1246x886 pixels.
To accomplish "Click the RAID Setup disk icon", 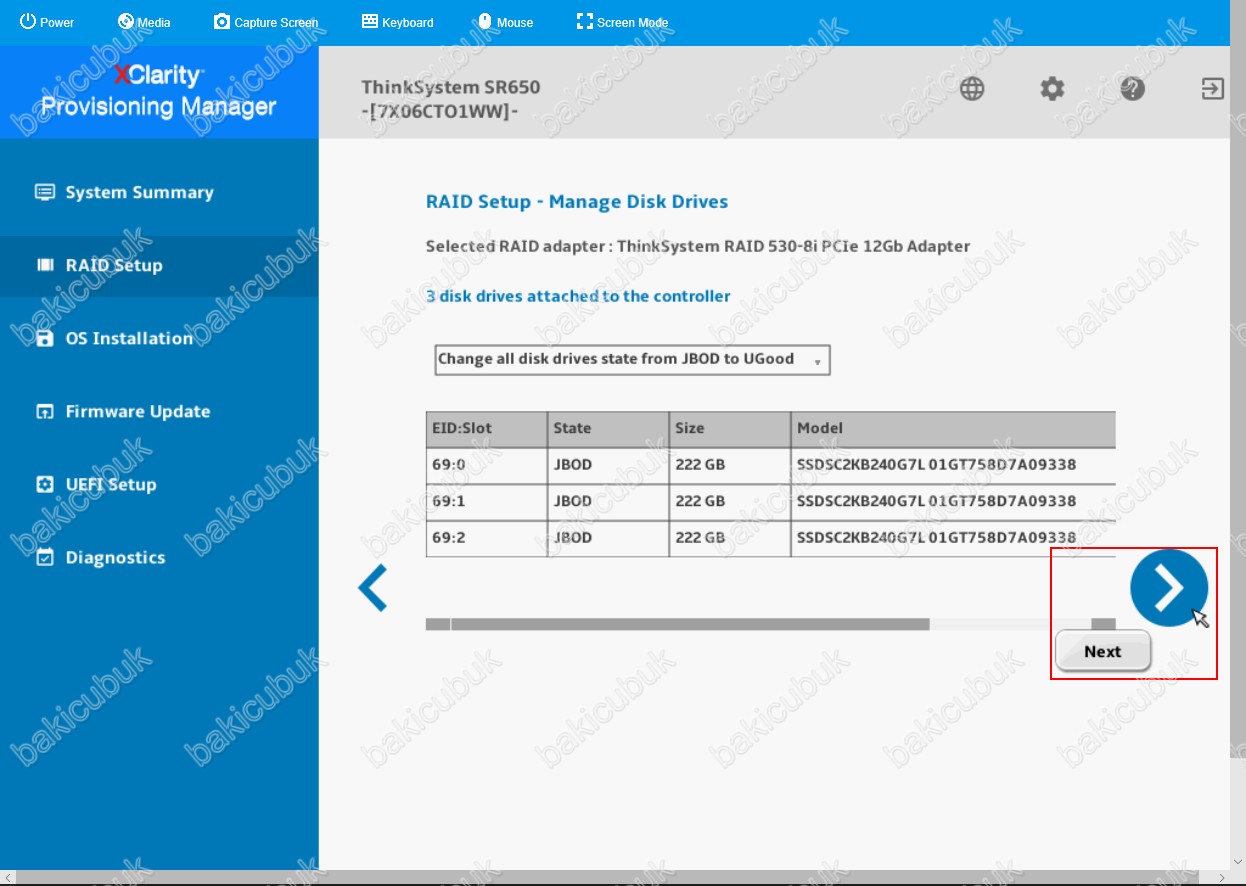I will coord(45,265).
